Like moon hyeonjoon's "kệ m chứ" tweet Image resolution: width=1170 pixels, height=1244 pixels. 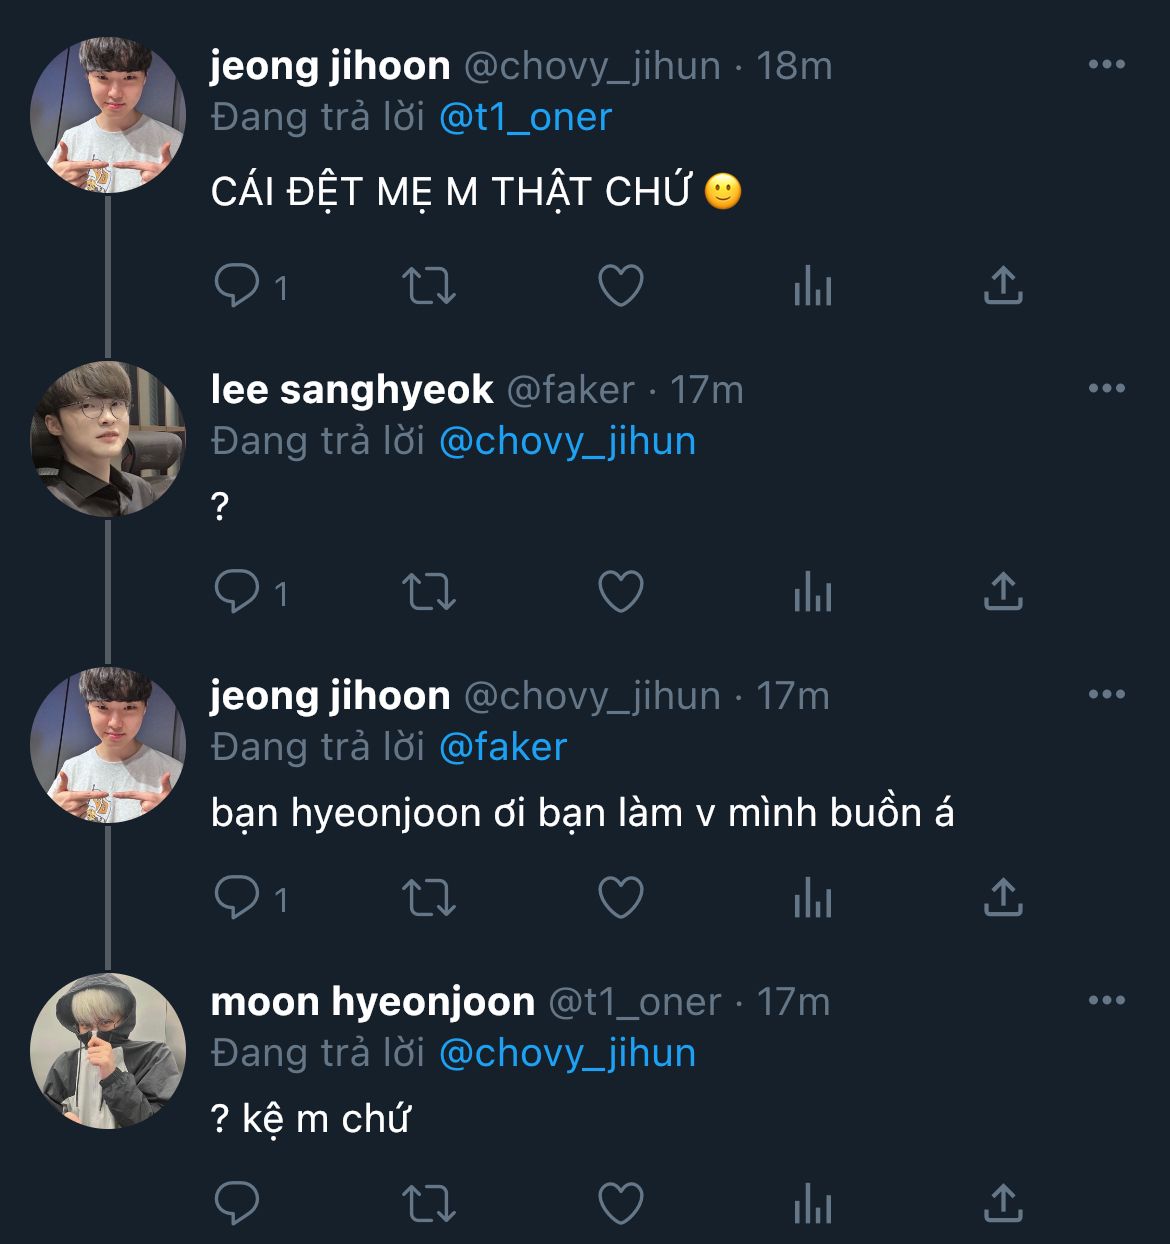coord(621,1204)
